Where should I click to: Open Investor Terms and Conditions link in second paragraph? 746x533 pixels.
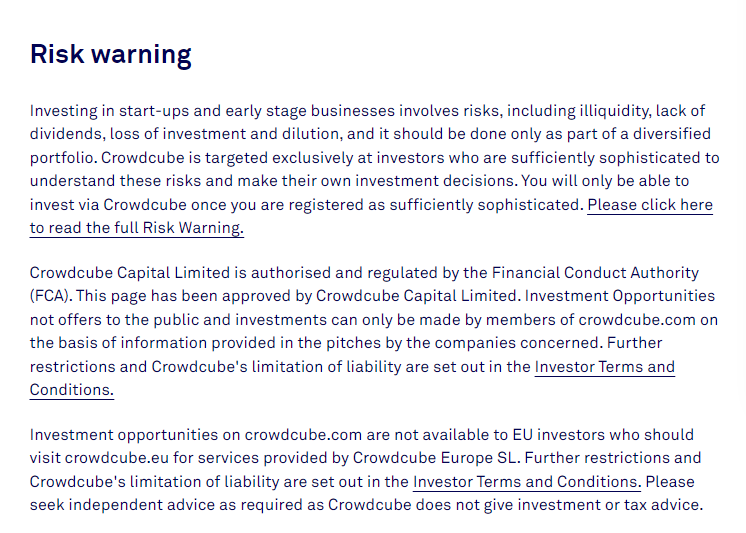pos(604,366)
